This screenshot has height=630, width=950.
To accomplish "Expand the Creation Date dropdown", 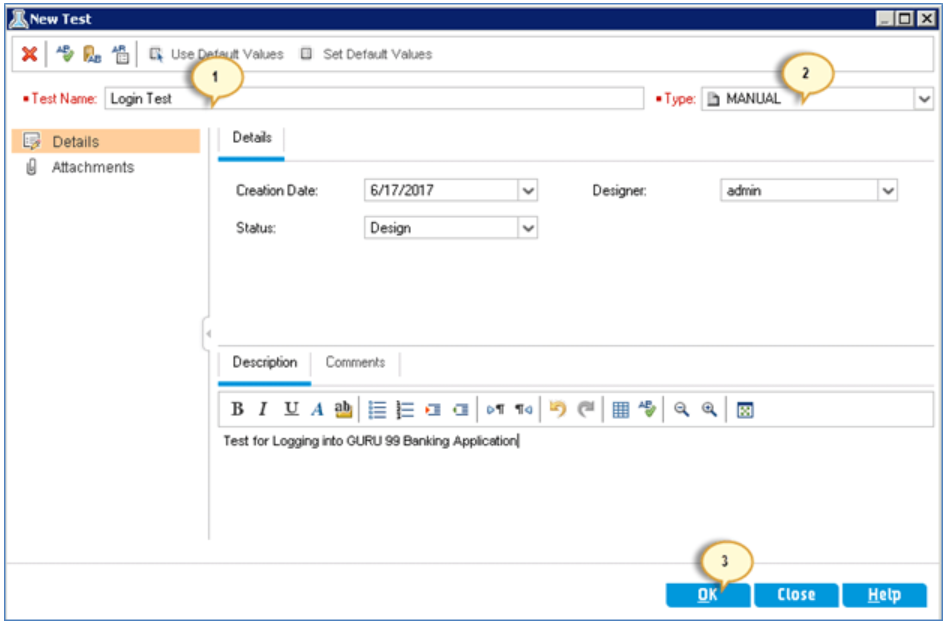I will (x=527, y=190).
